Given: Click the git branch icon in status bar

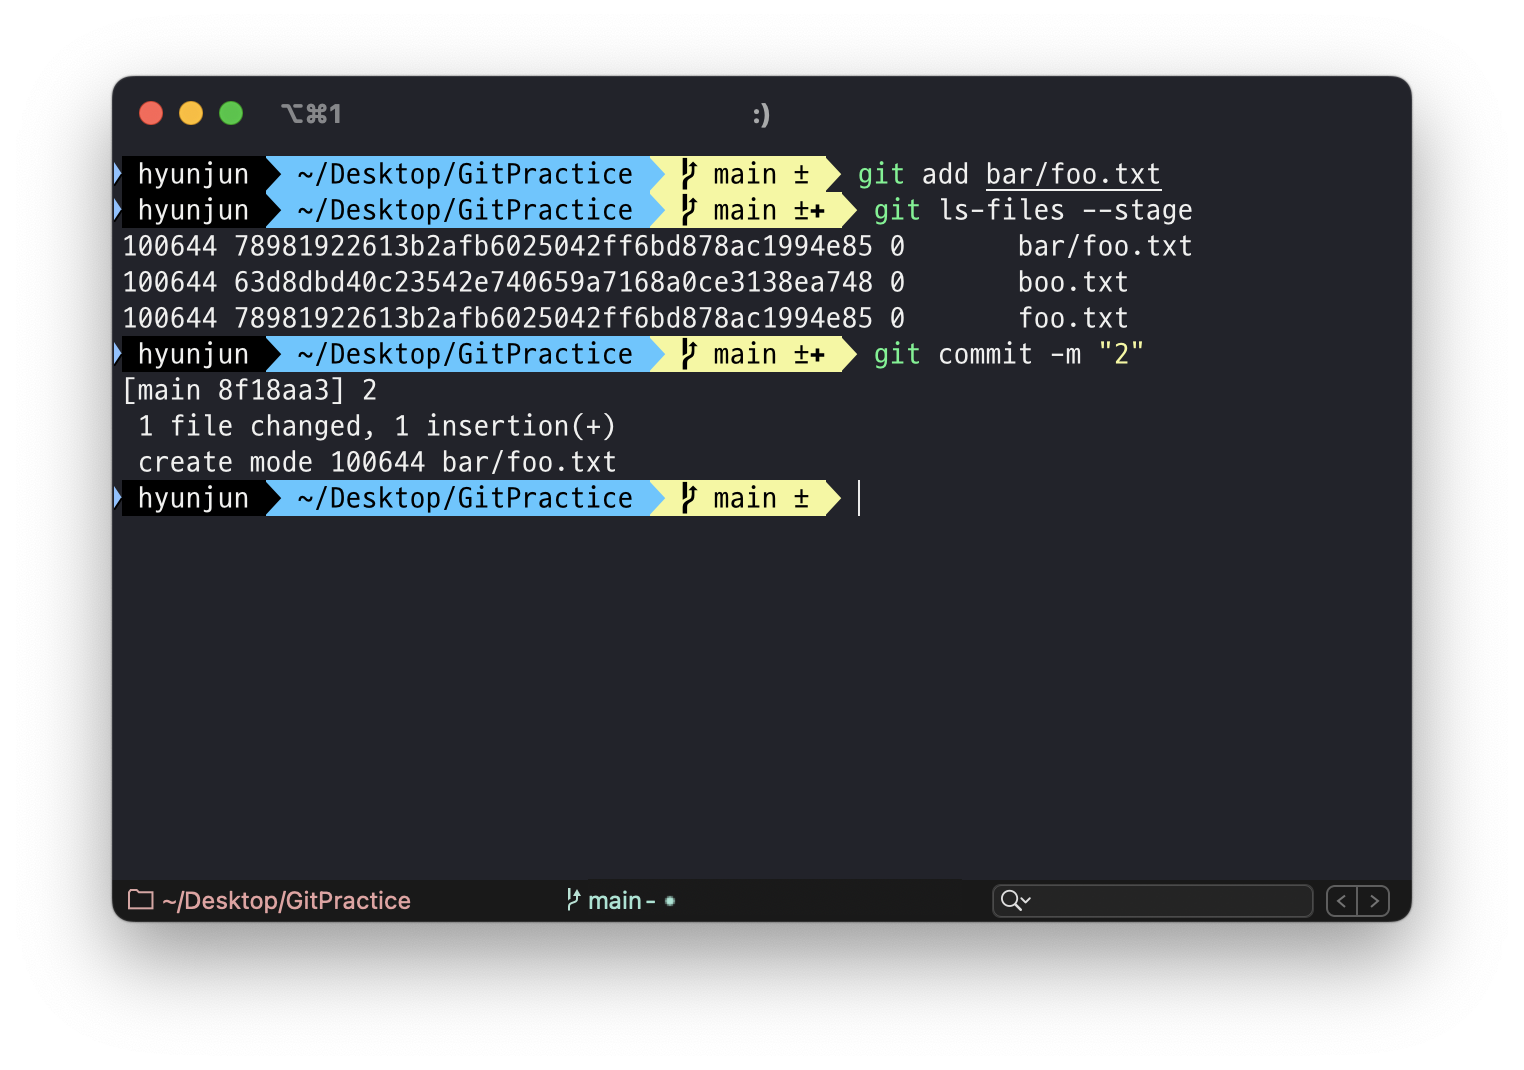Looking at the screenshot, I should 573,900.
